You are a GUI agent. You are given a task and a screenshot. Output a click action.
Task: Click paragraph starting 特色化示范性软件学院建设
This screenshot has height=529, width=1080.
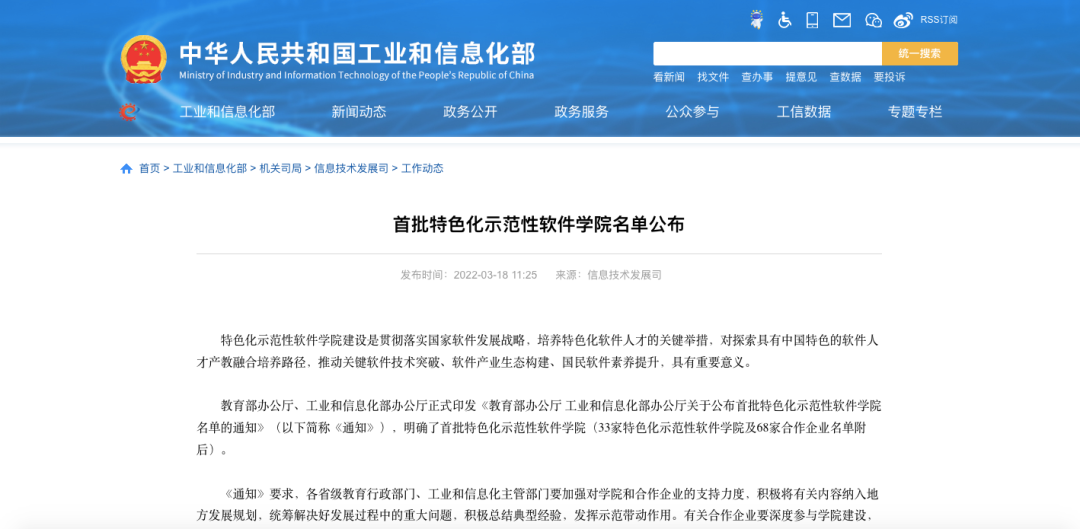(539, 351)
